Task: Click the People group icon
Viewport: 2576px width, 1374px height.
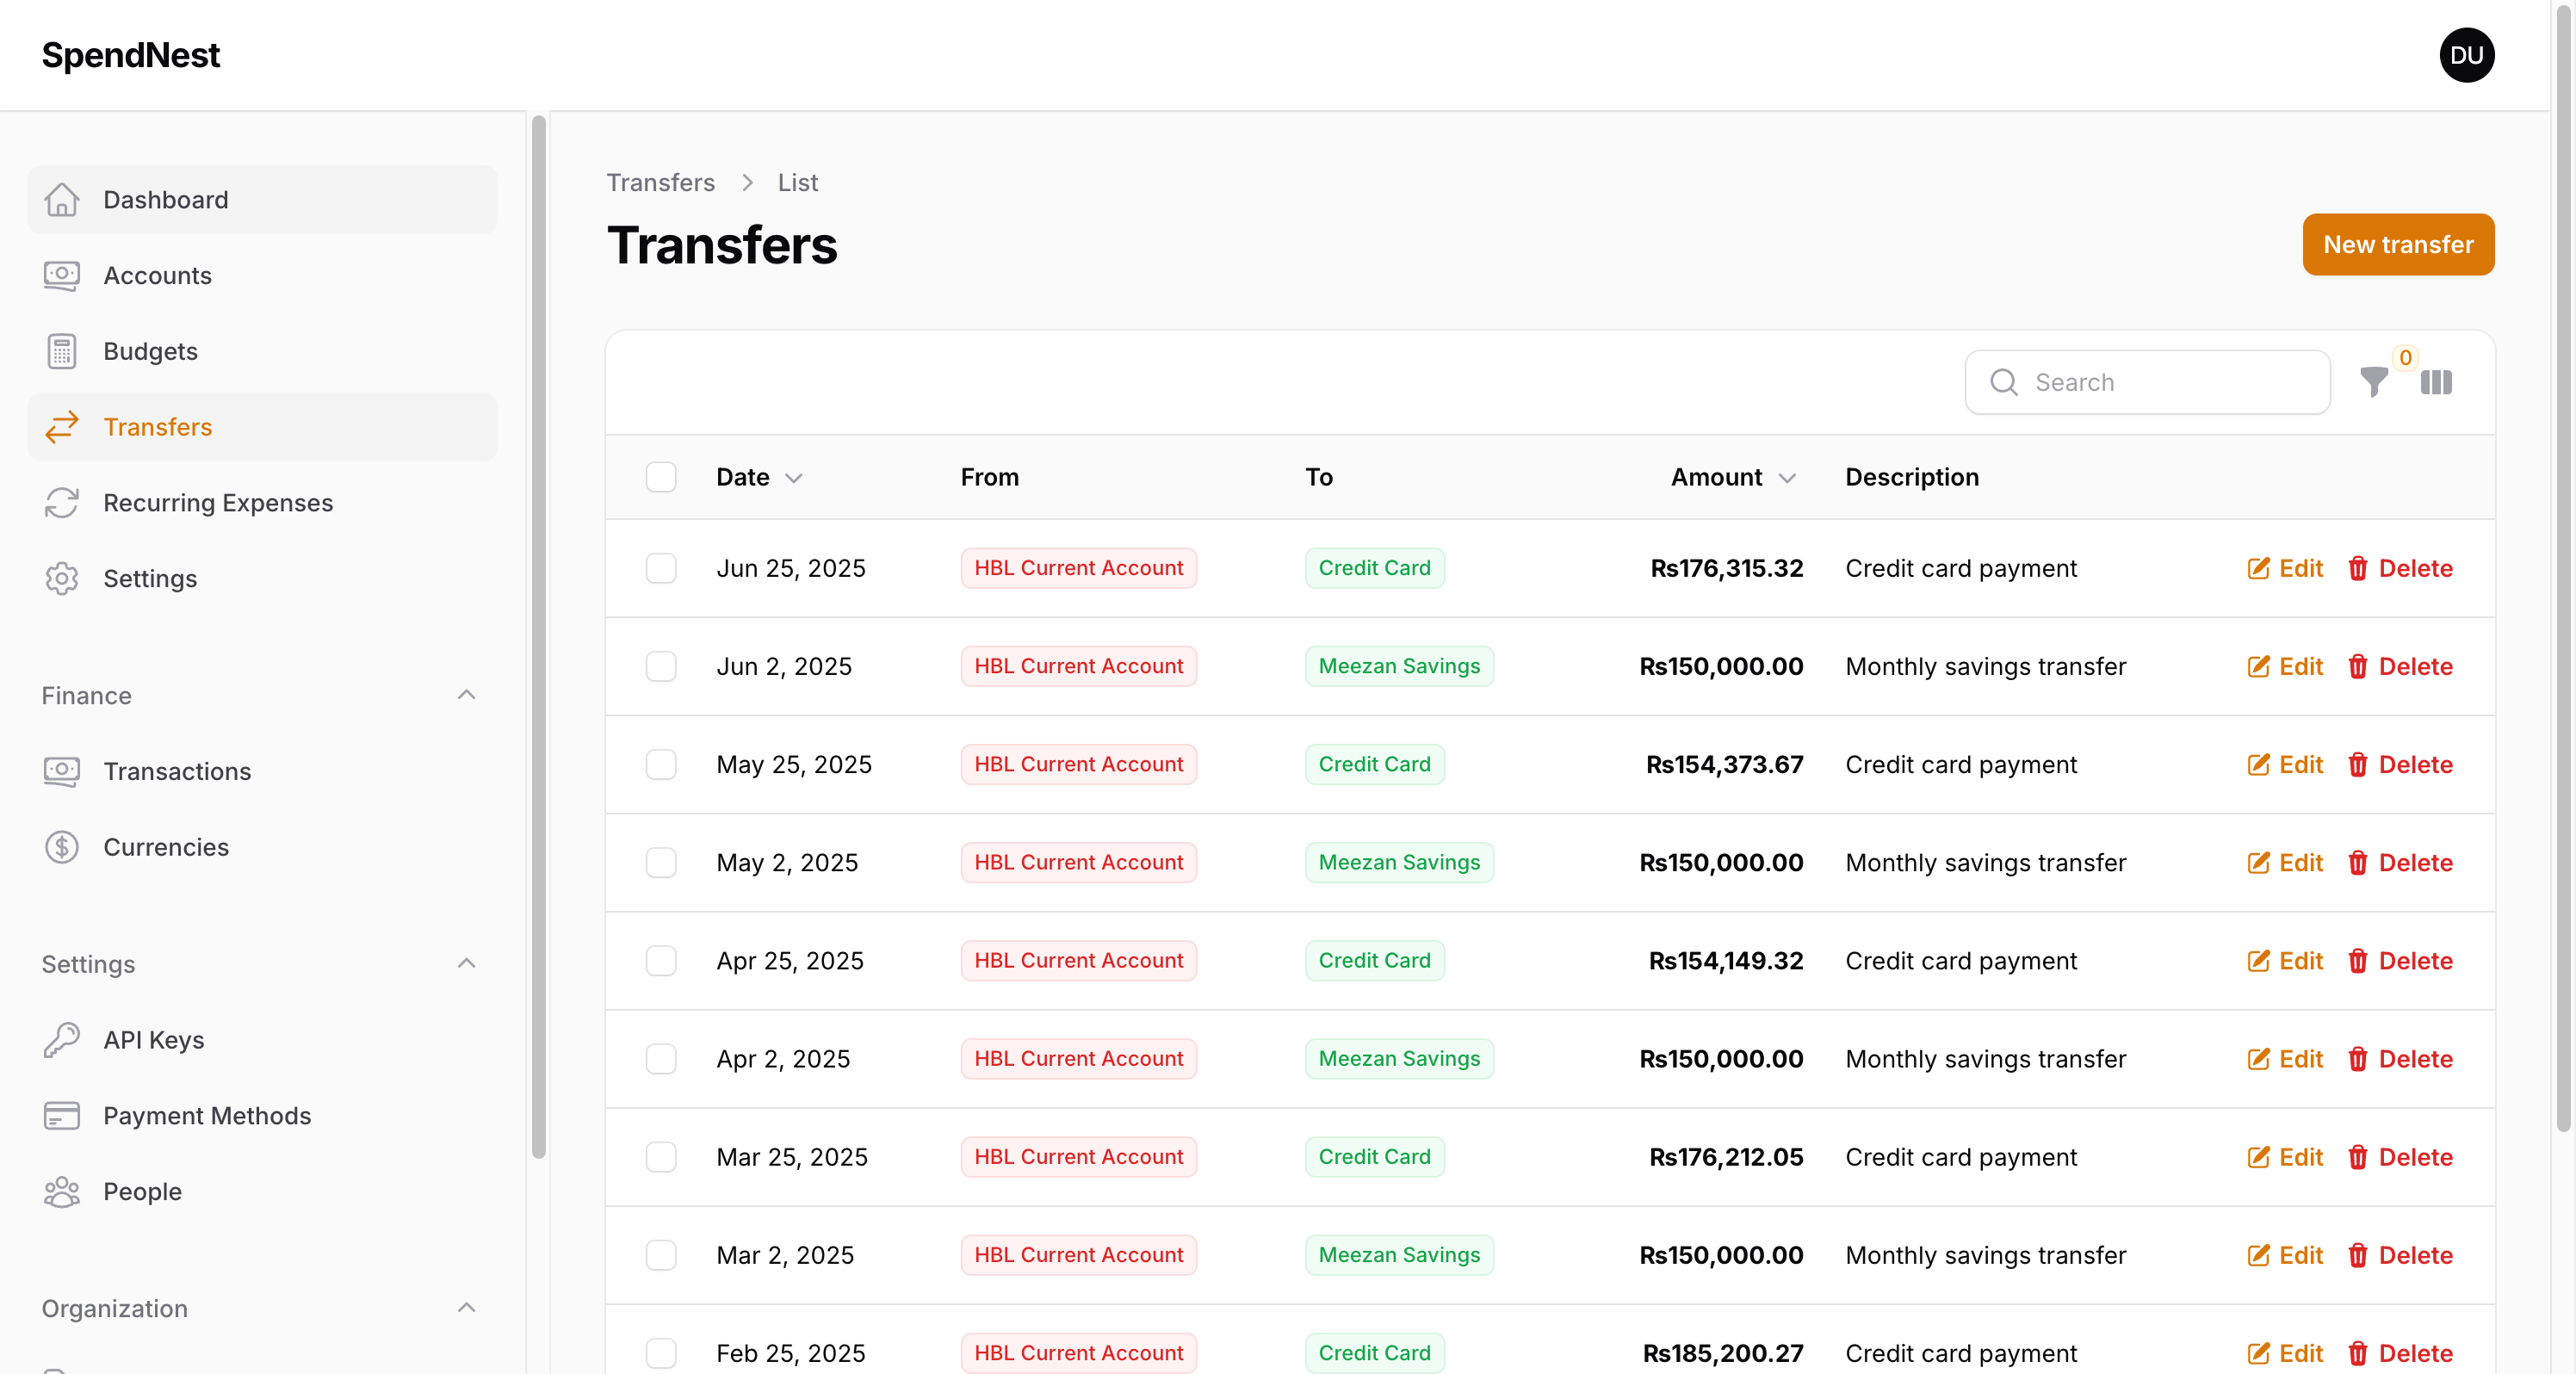Action: point(62,1191)
